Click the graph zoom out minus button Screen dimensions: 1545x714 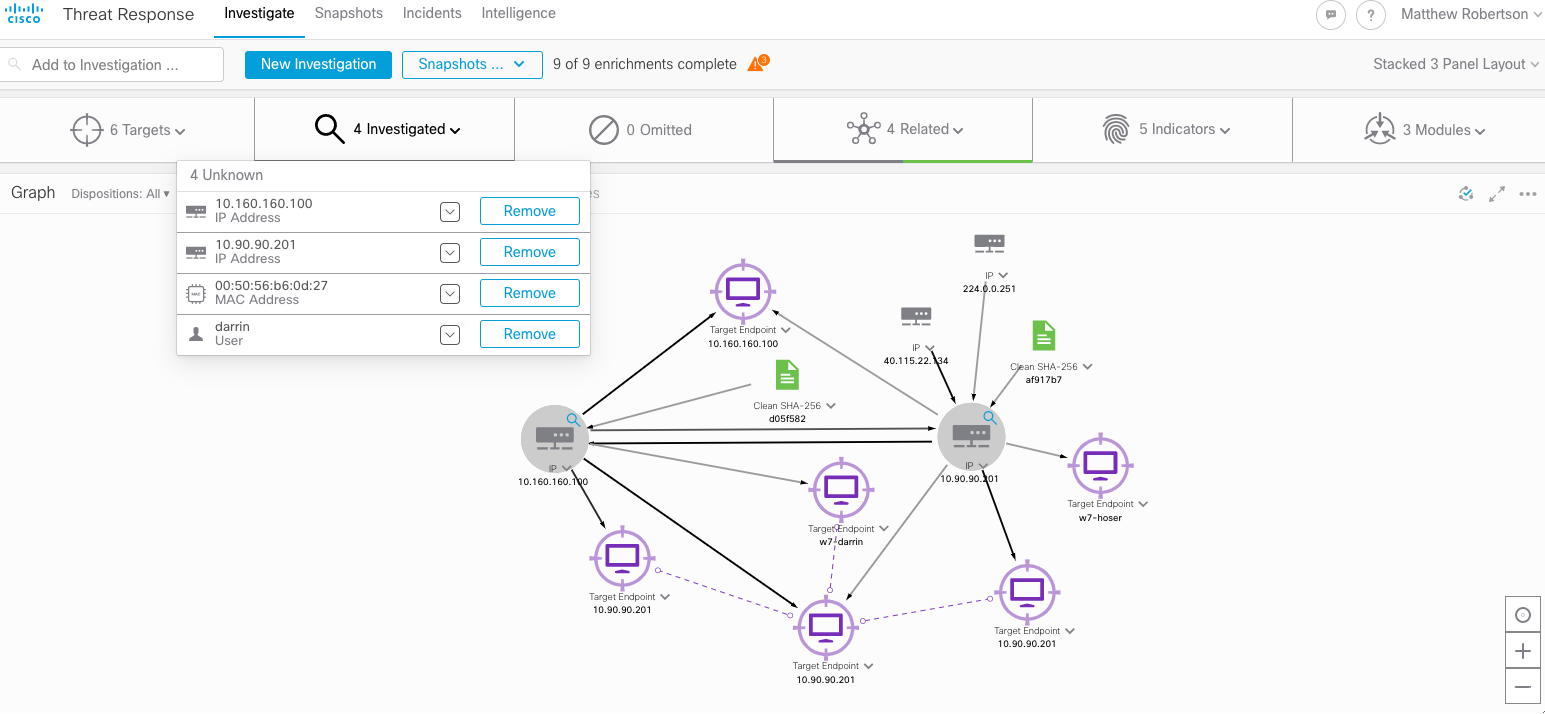pos(1523,687)
